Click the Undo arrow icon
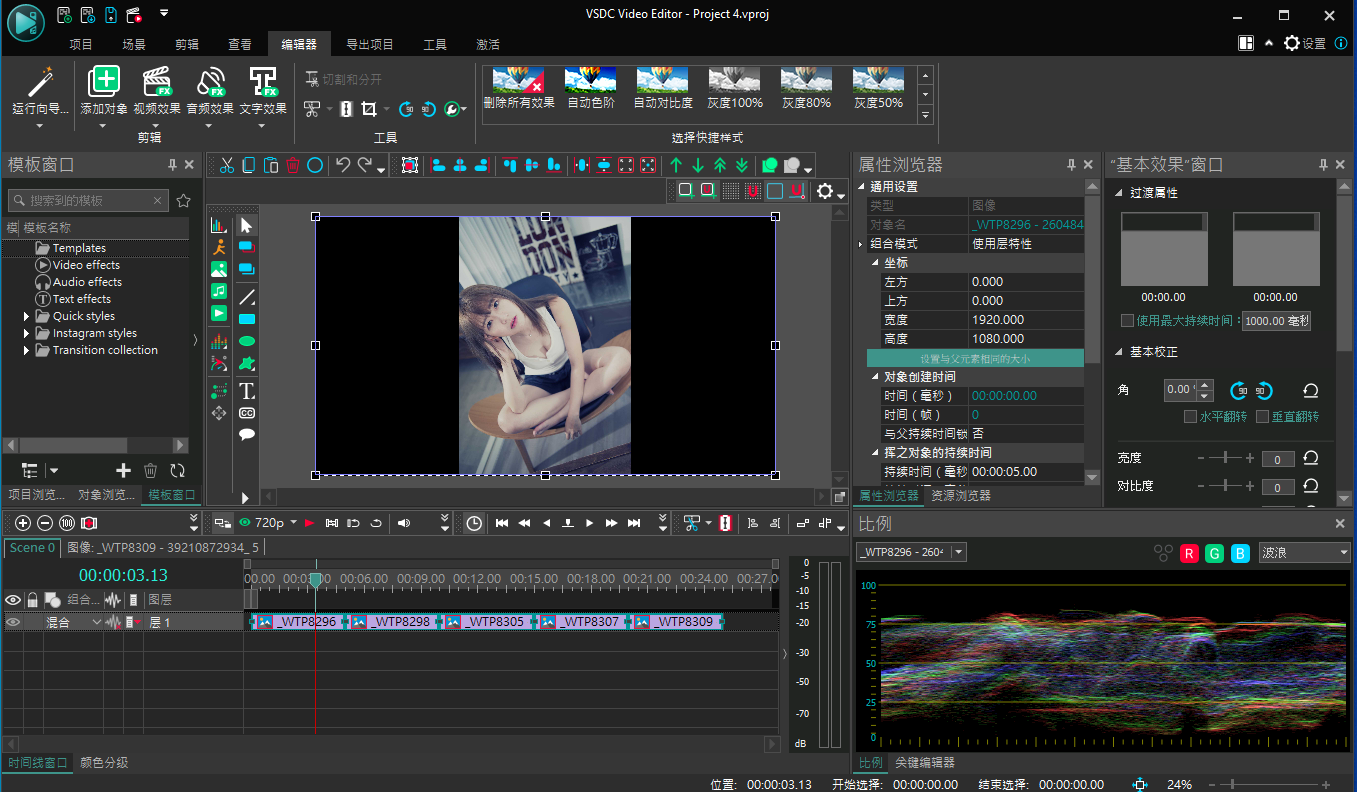 [343, 165]
